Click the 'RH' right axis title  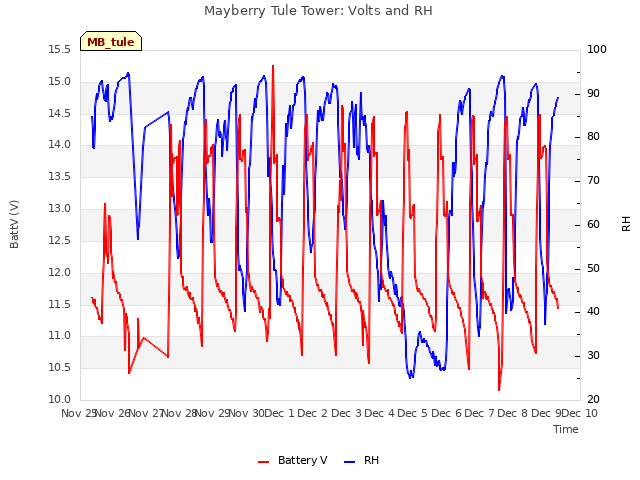coord(626,224)
